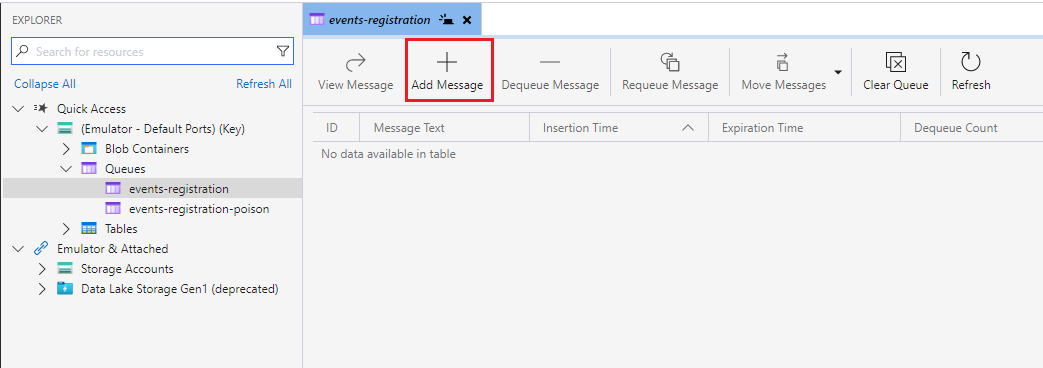Expand the Blob Containers node
Screen dimensions: 1043x368
click(x=66, y=148)
